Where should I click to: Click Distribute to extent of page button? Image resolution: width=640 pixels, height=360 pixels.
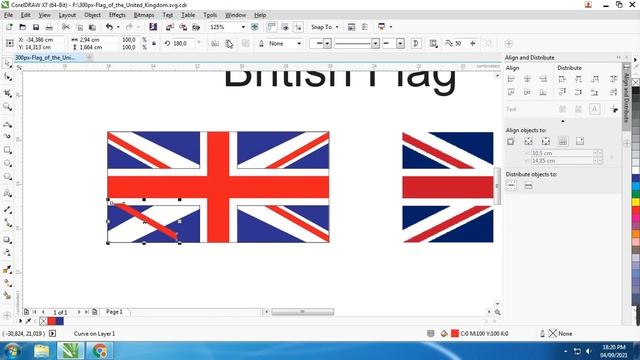[528, 186]
